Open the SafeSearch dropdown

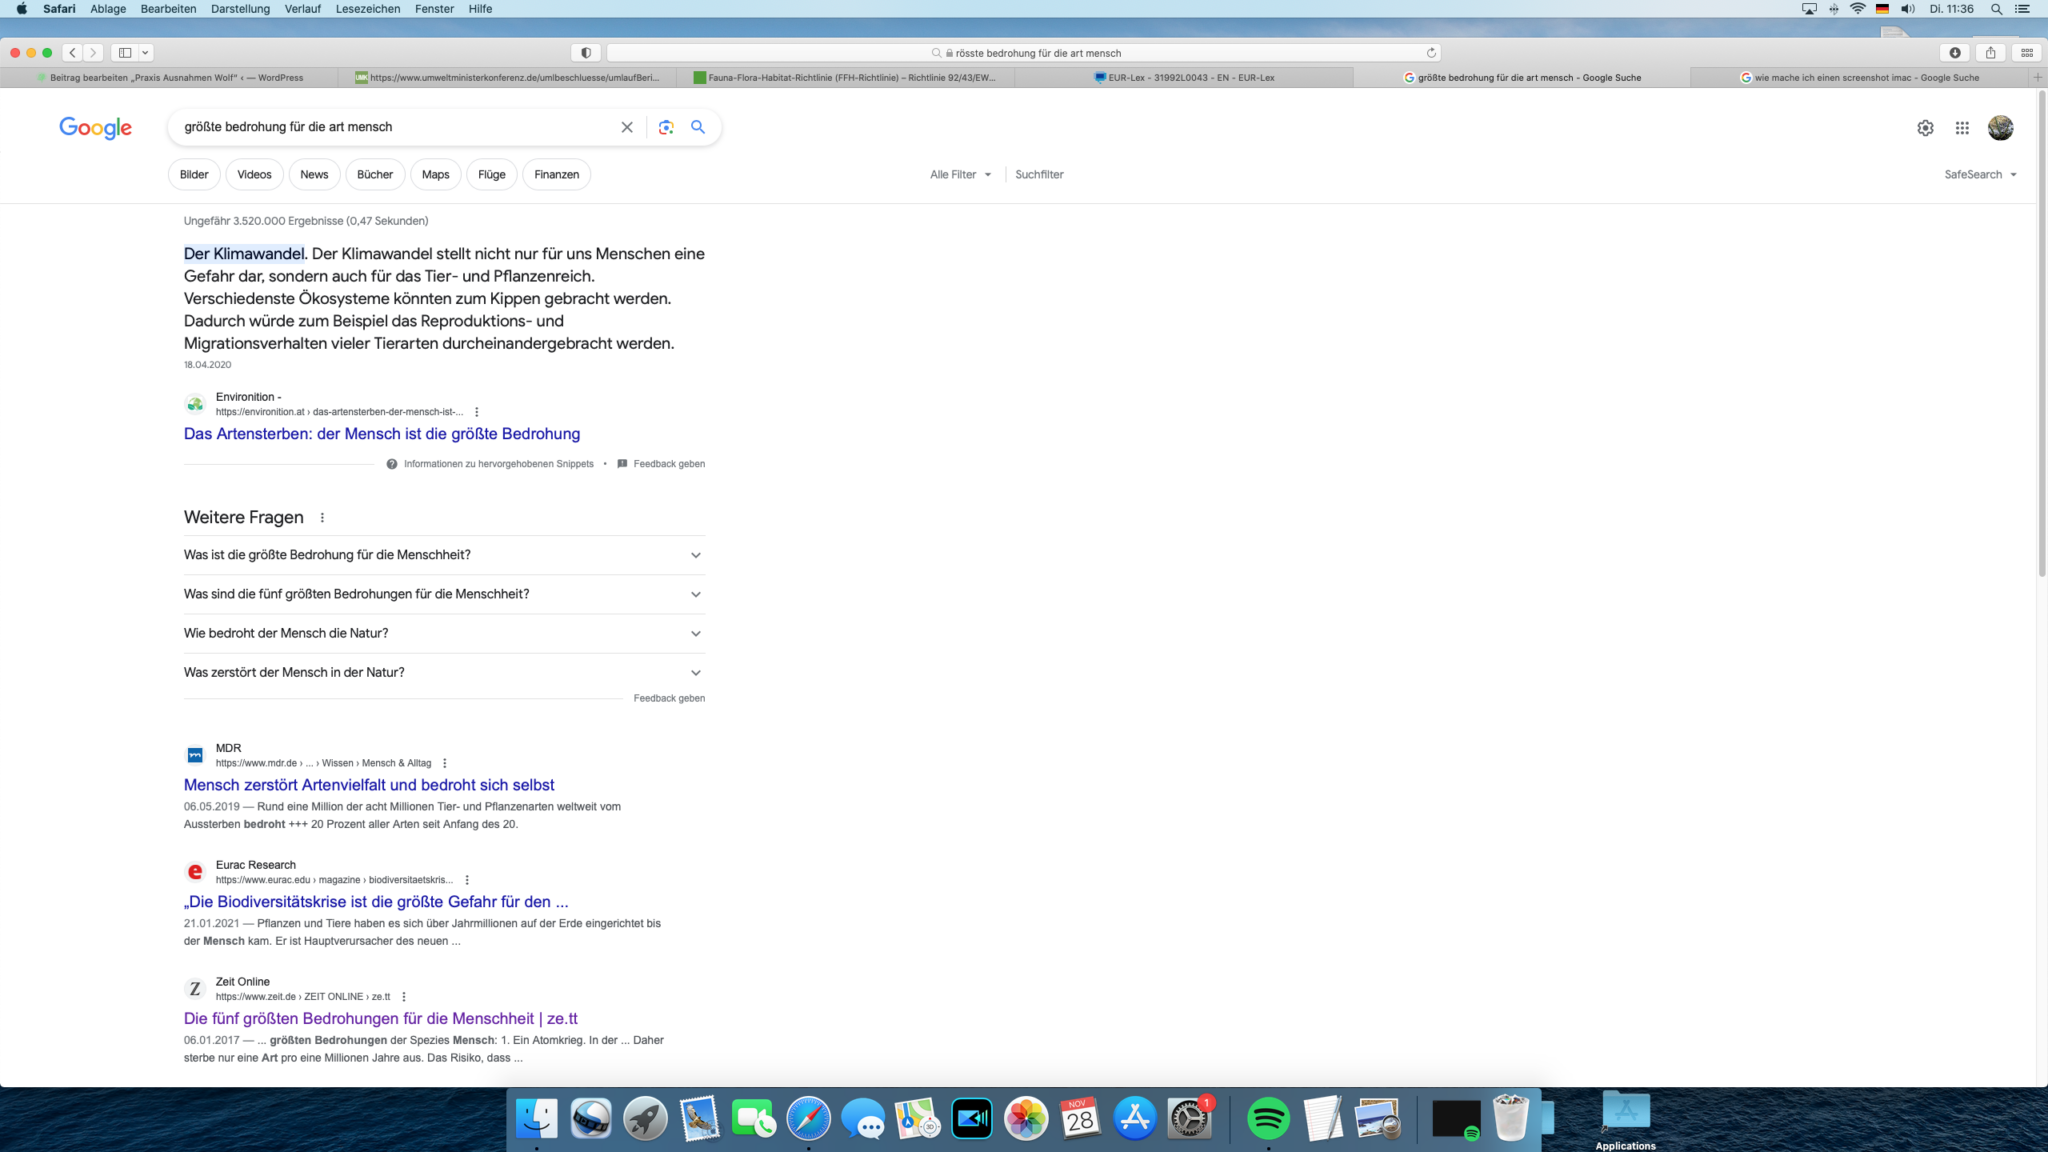pyautogui.click(x=1980, y=174)
